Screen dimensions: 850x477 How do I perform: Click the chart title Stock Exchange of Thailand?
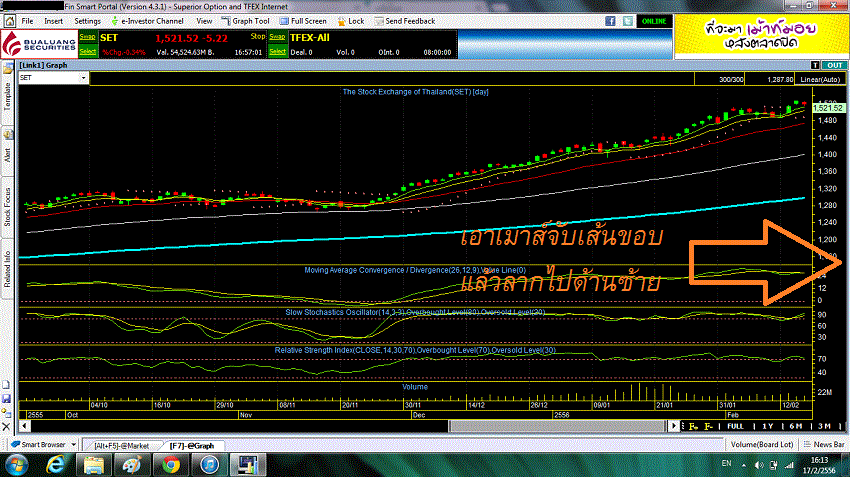pyautogui.click(x=415, y=92)
